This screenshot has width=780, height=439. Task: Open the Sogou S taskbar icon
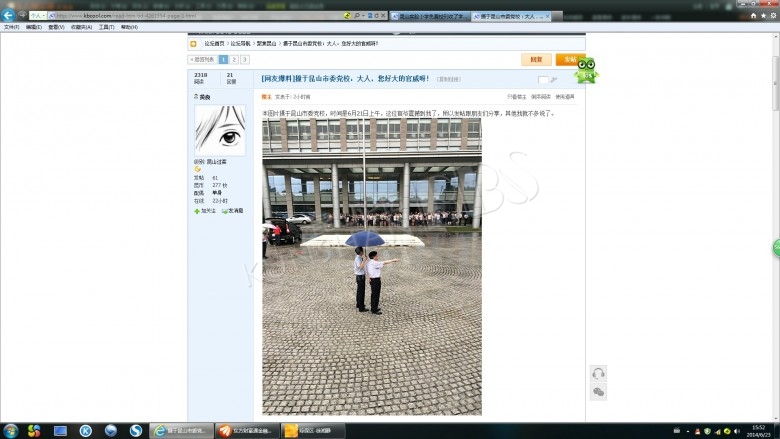(136, 431)
